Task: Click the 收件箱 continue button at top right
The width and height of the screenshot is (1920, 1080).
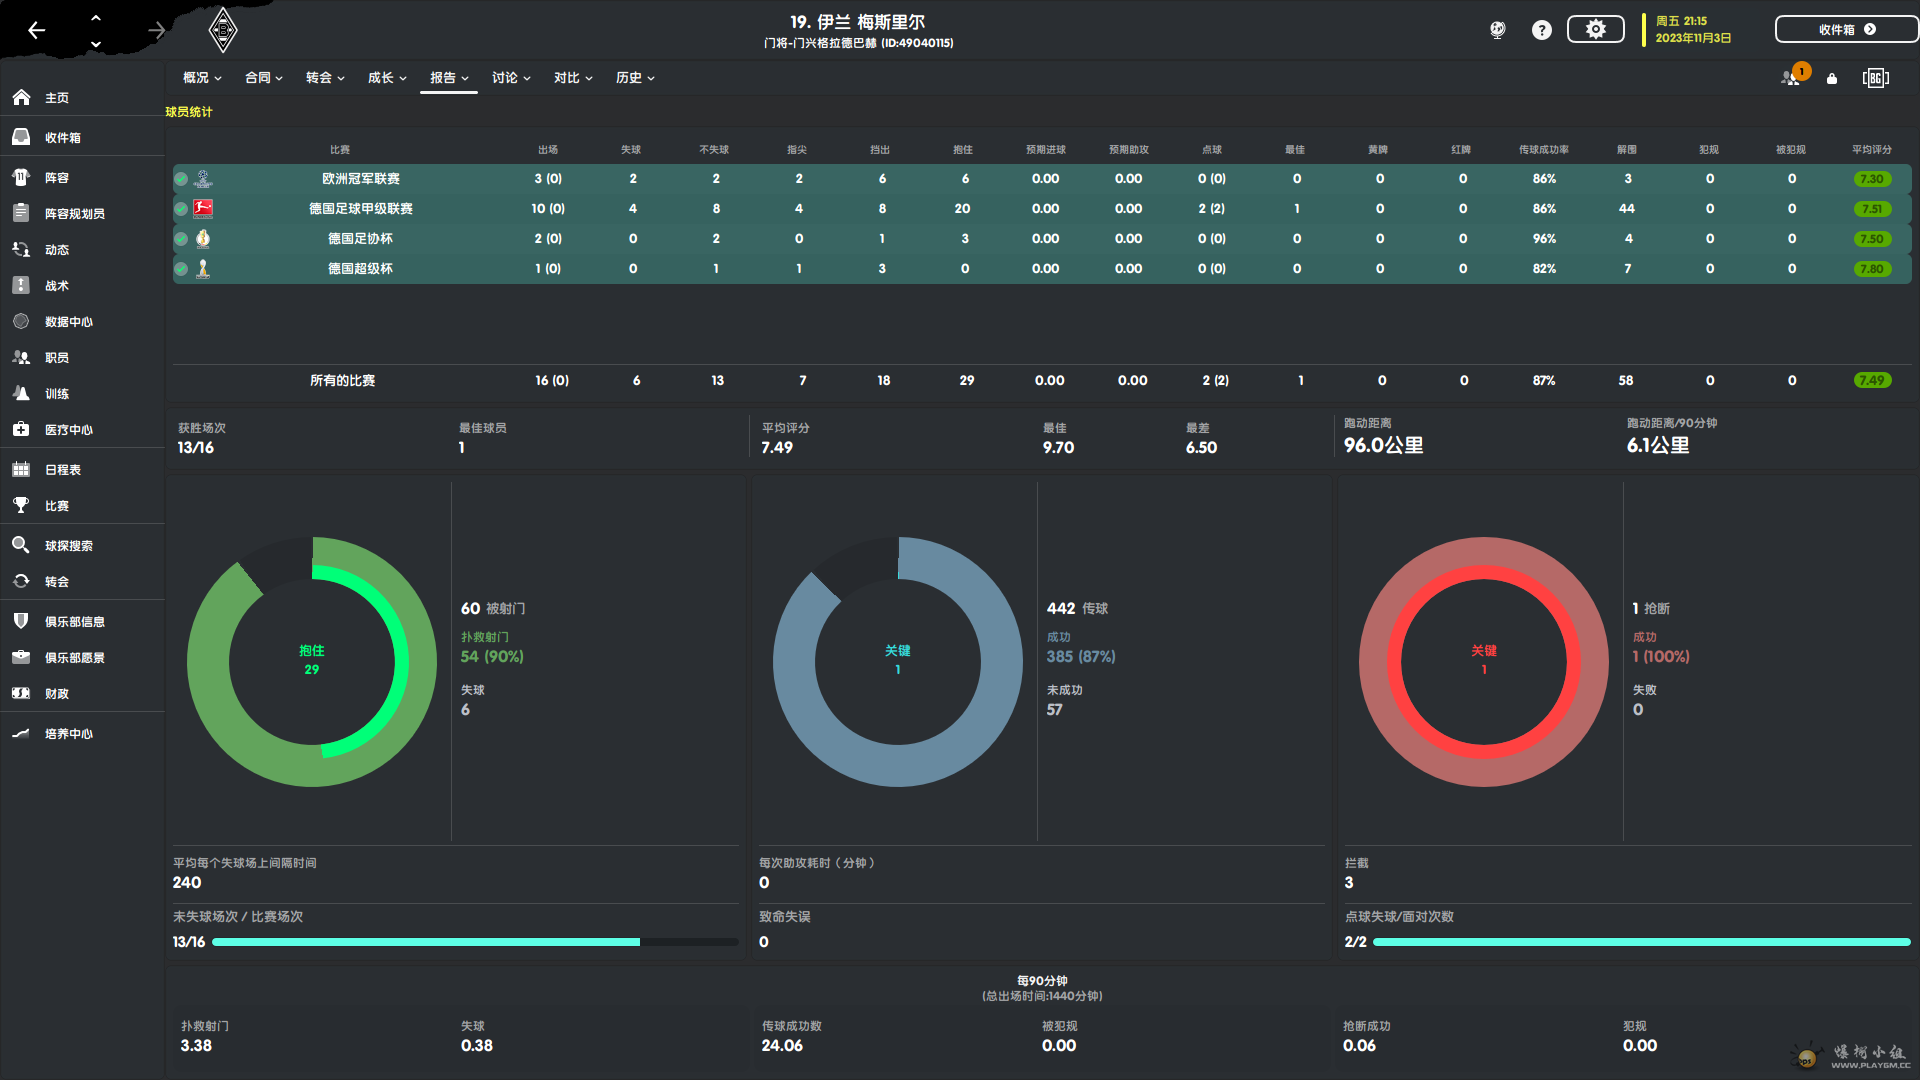Action: pos(1846,29)
